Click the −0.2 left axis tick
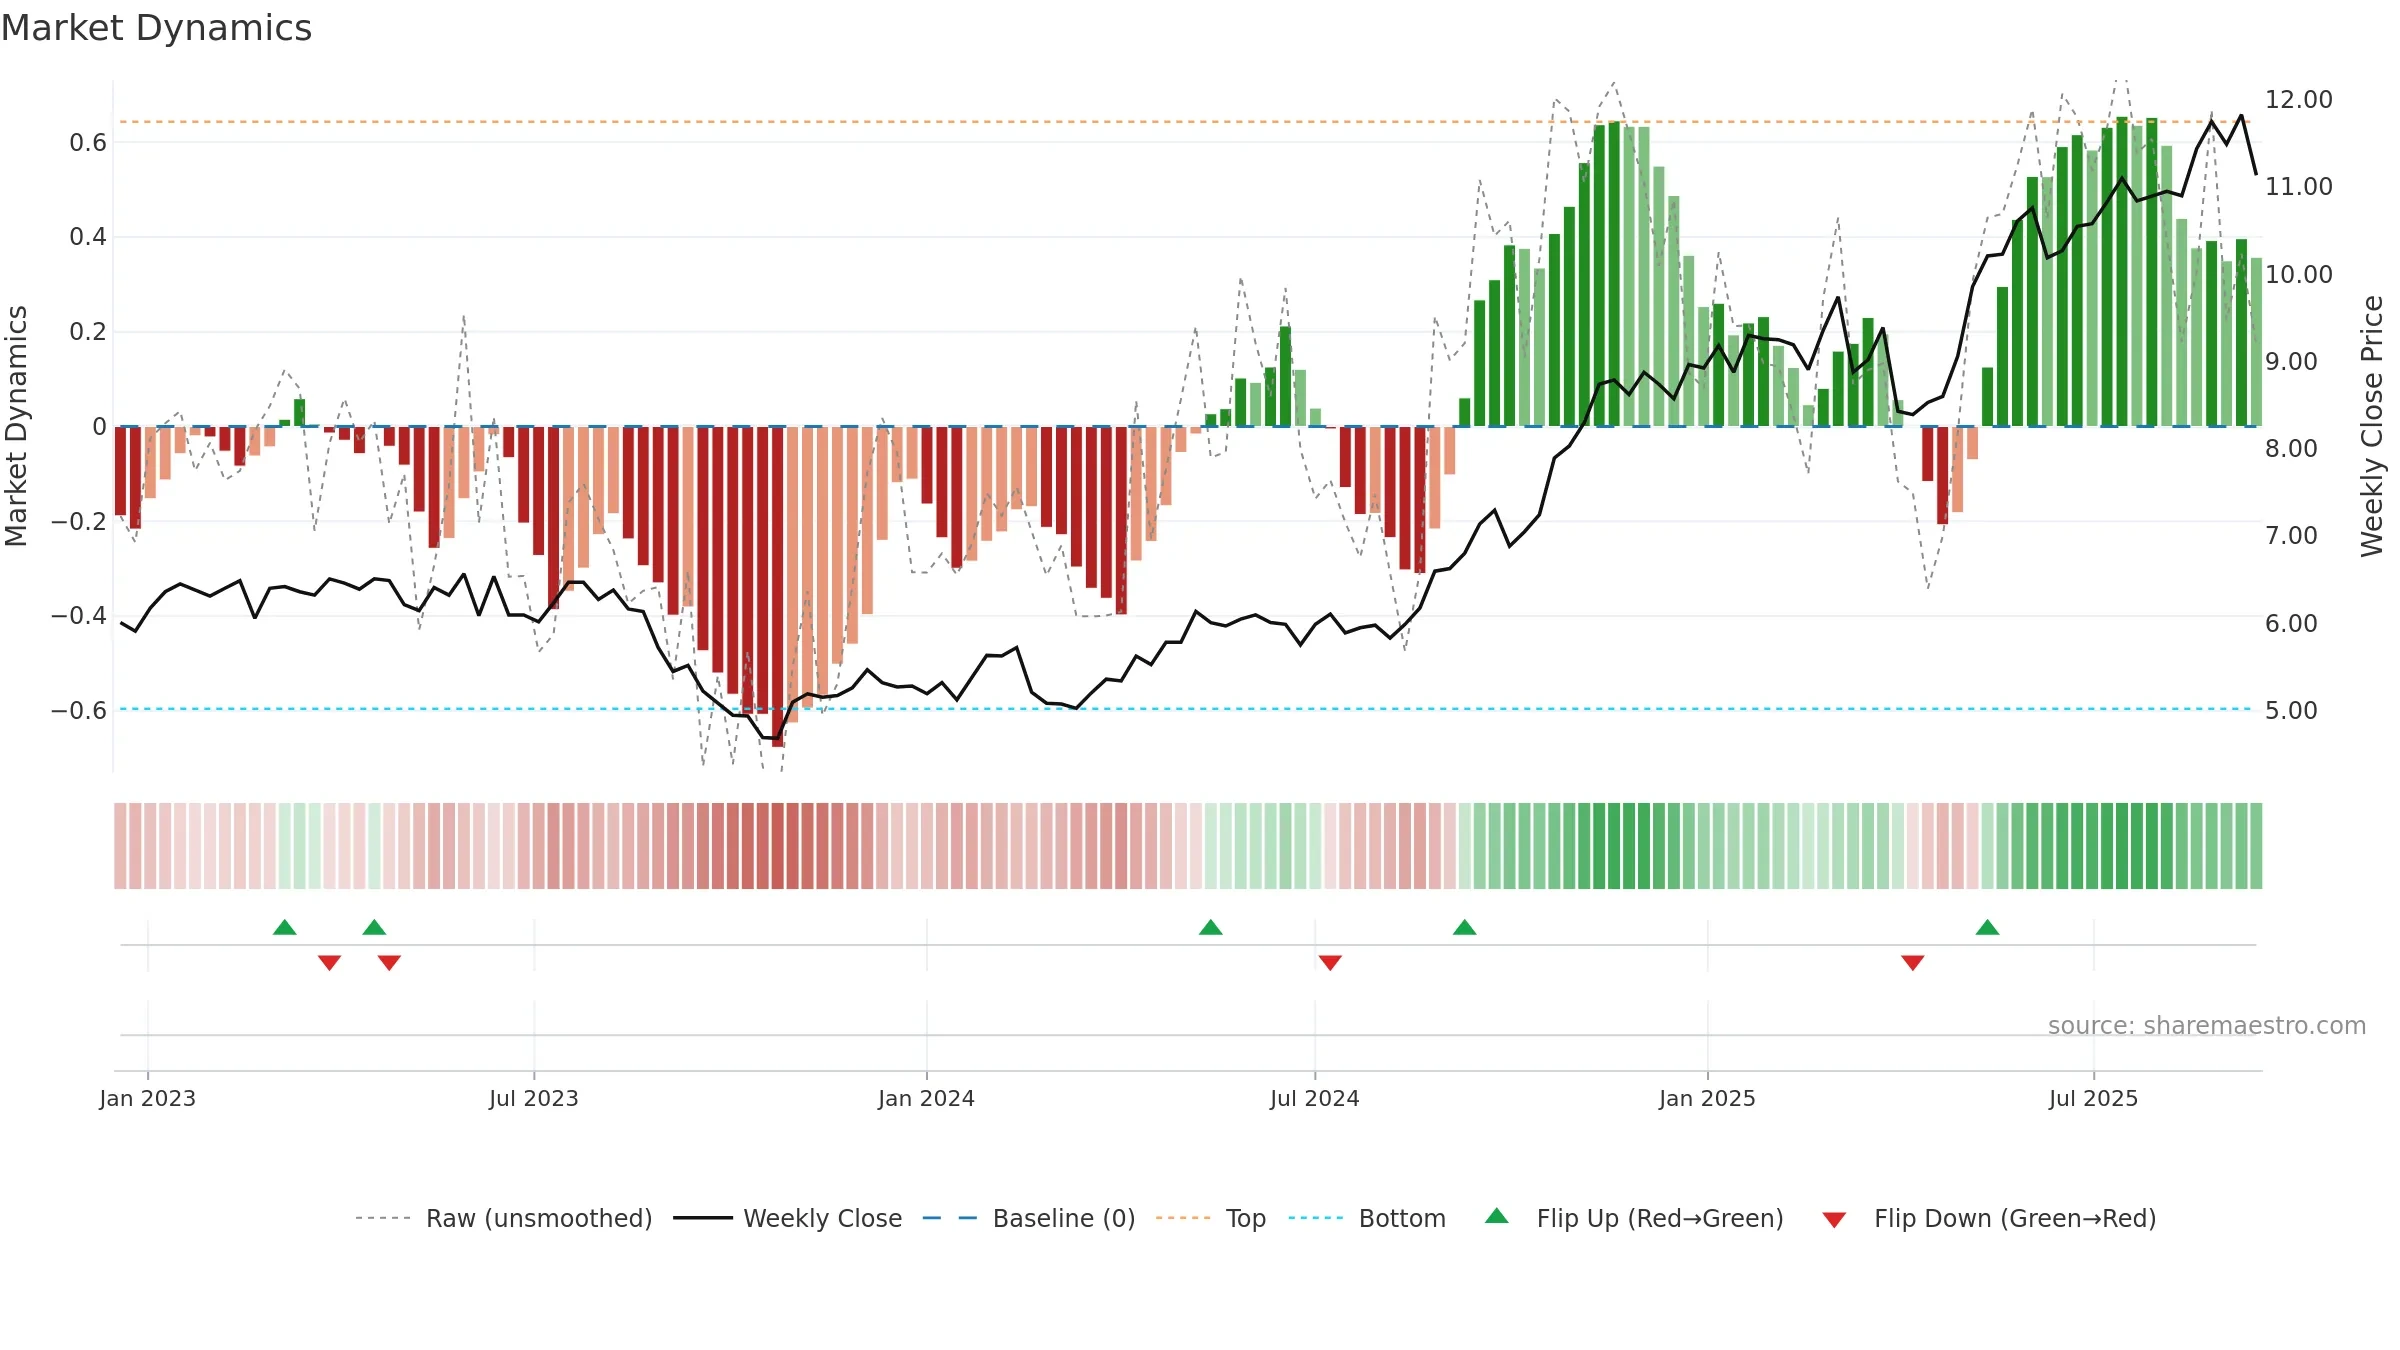The height and width of the screenshot is (1350, 2400). click(x=79, y=521)
